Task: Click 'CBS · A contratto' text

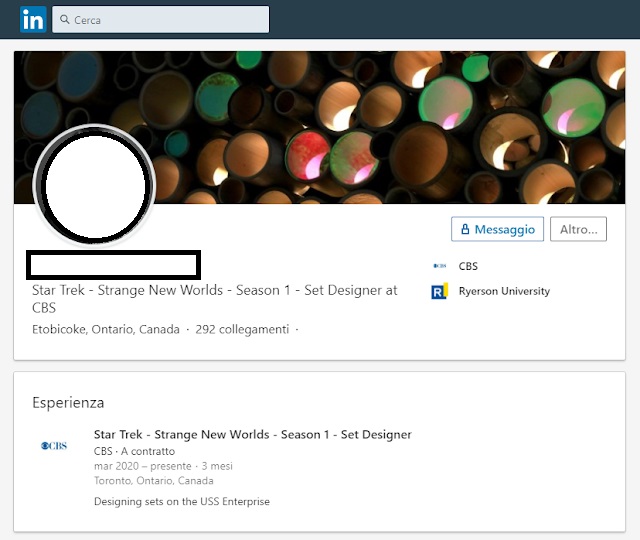Action: point(134,451)
